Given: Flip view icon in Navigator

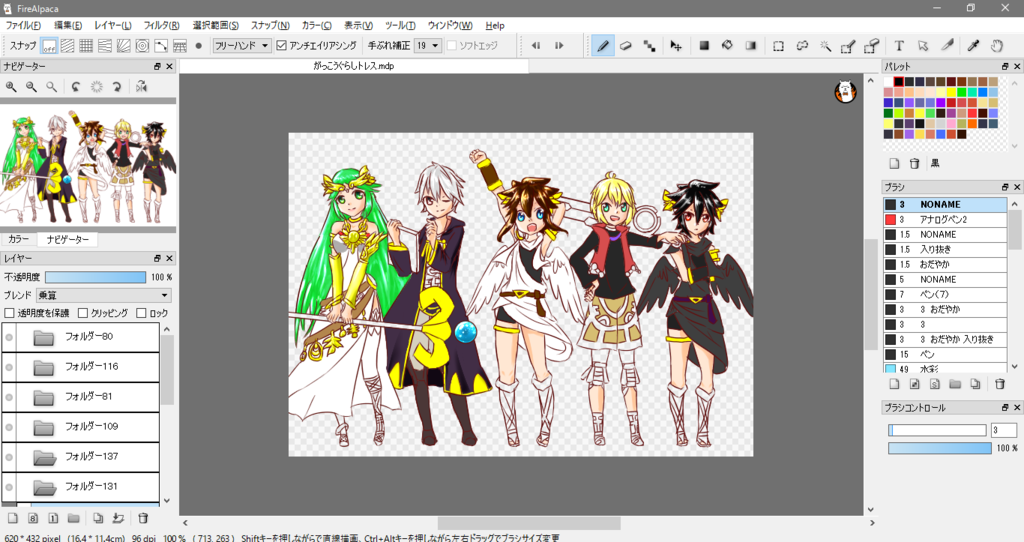Looking at the screenshot, I should click(x=141, y=86).
